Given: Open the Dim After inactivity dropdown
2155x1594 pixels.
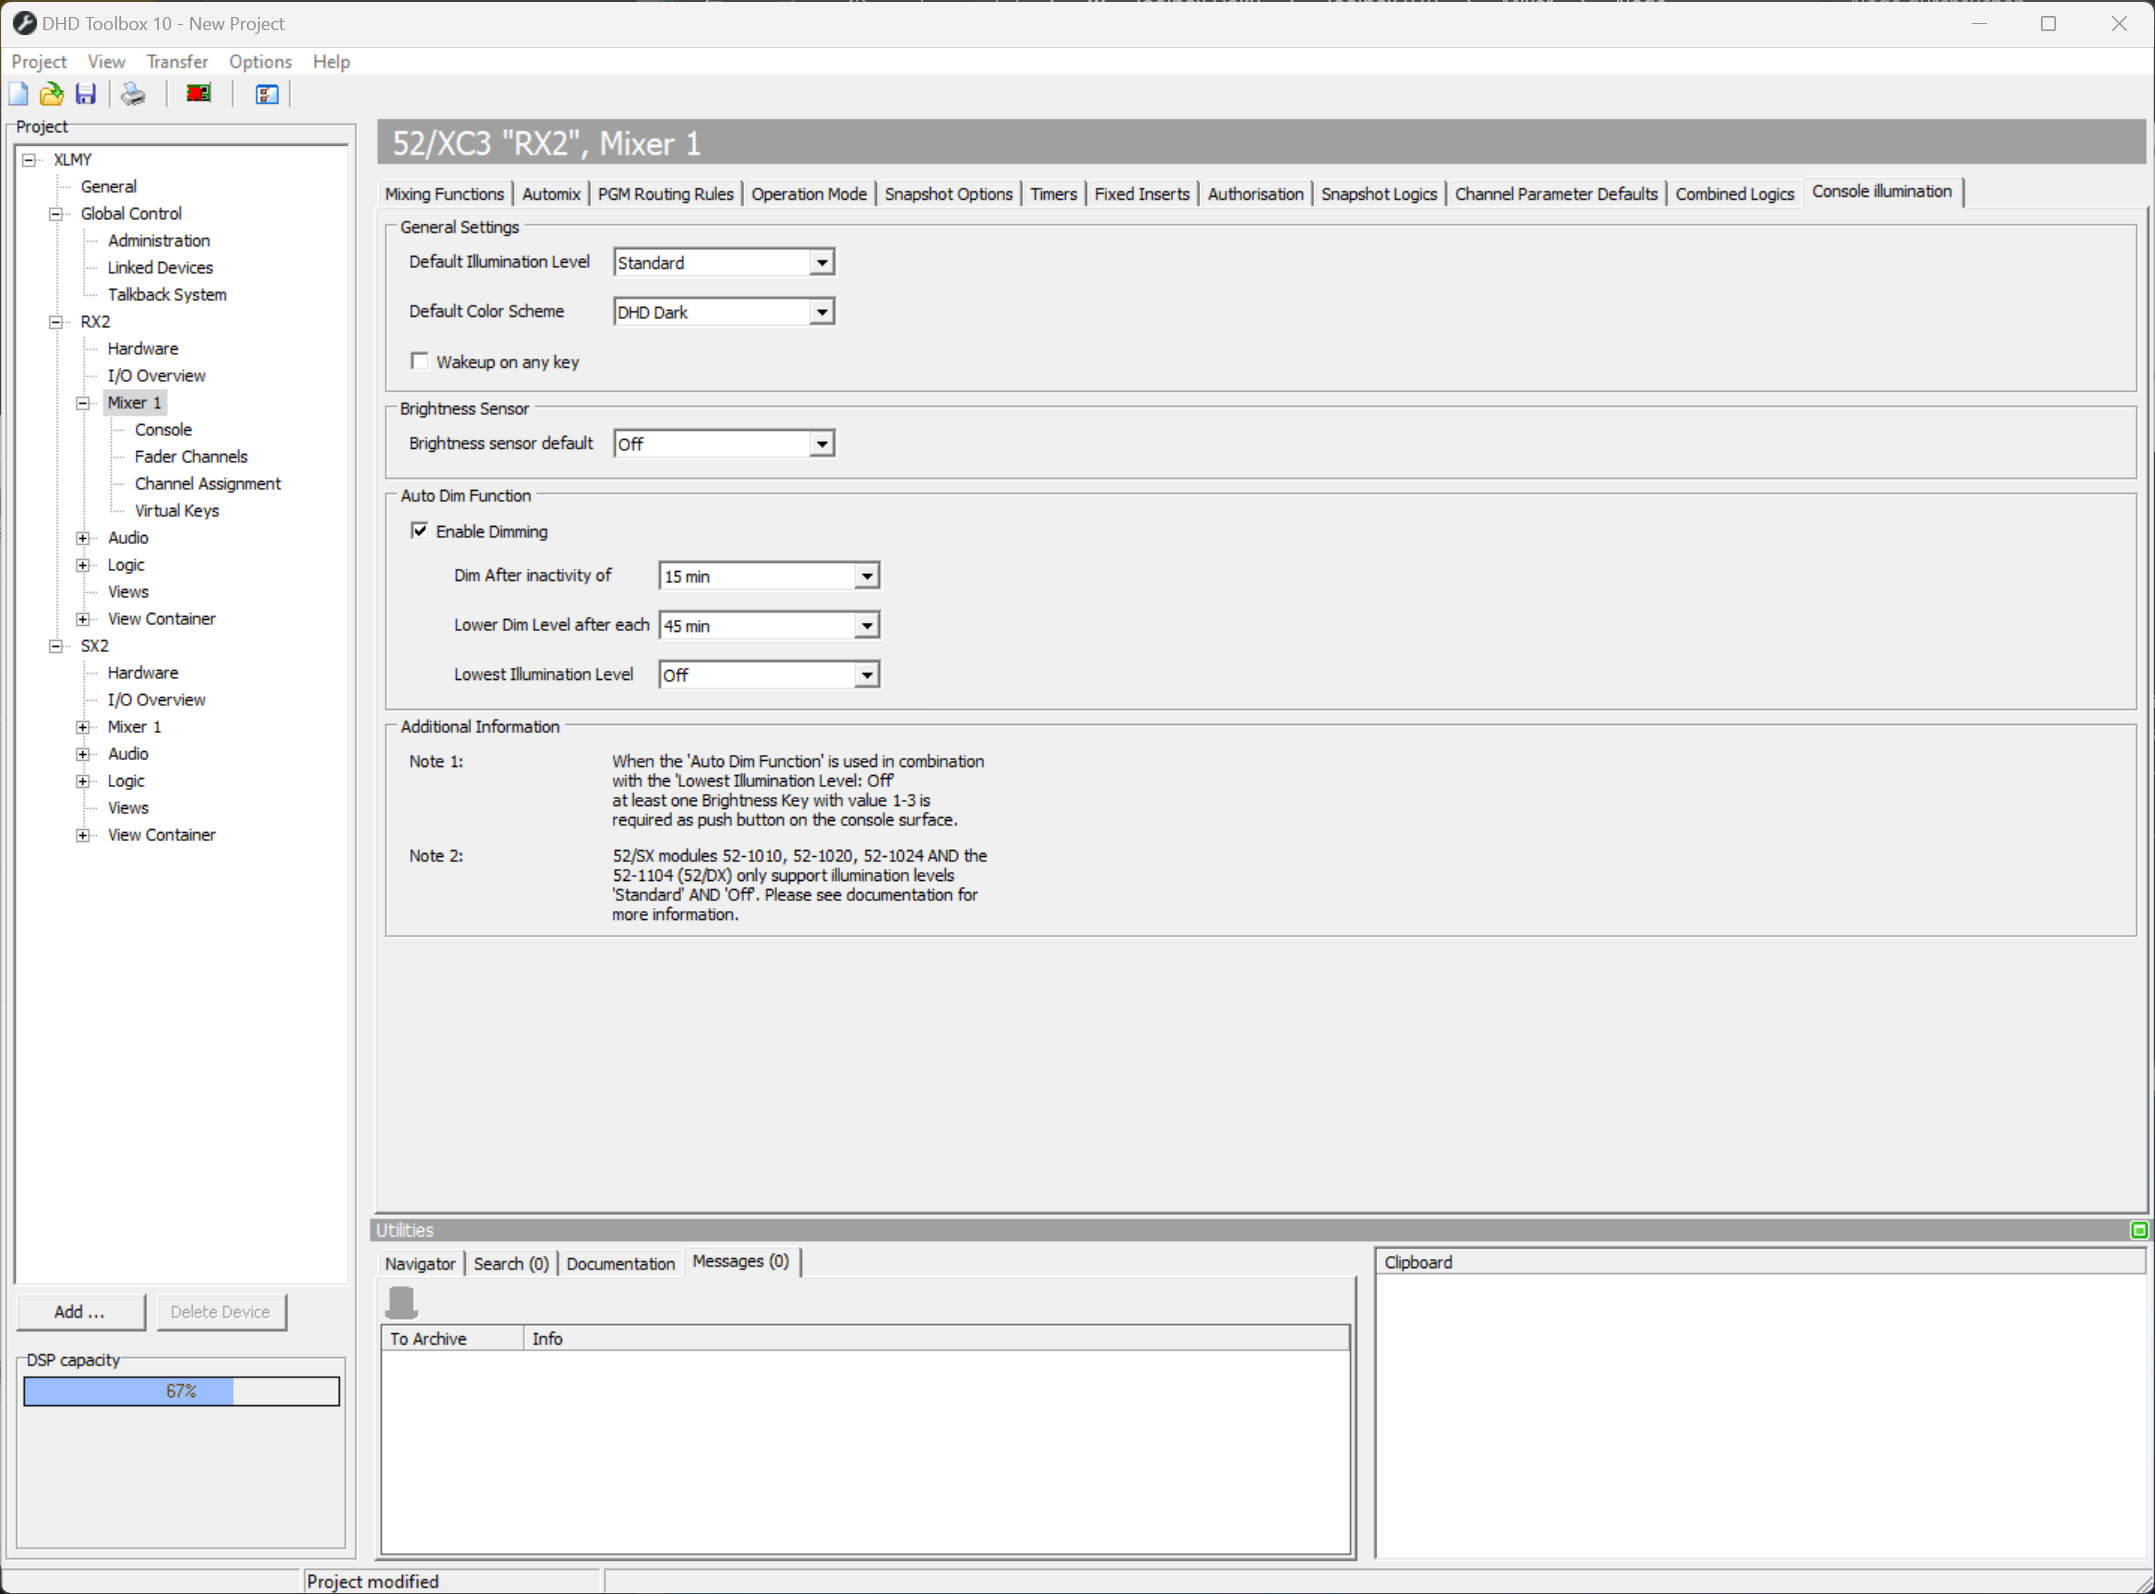Looking at the screenshot, I should 866,576.
